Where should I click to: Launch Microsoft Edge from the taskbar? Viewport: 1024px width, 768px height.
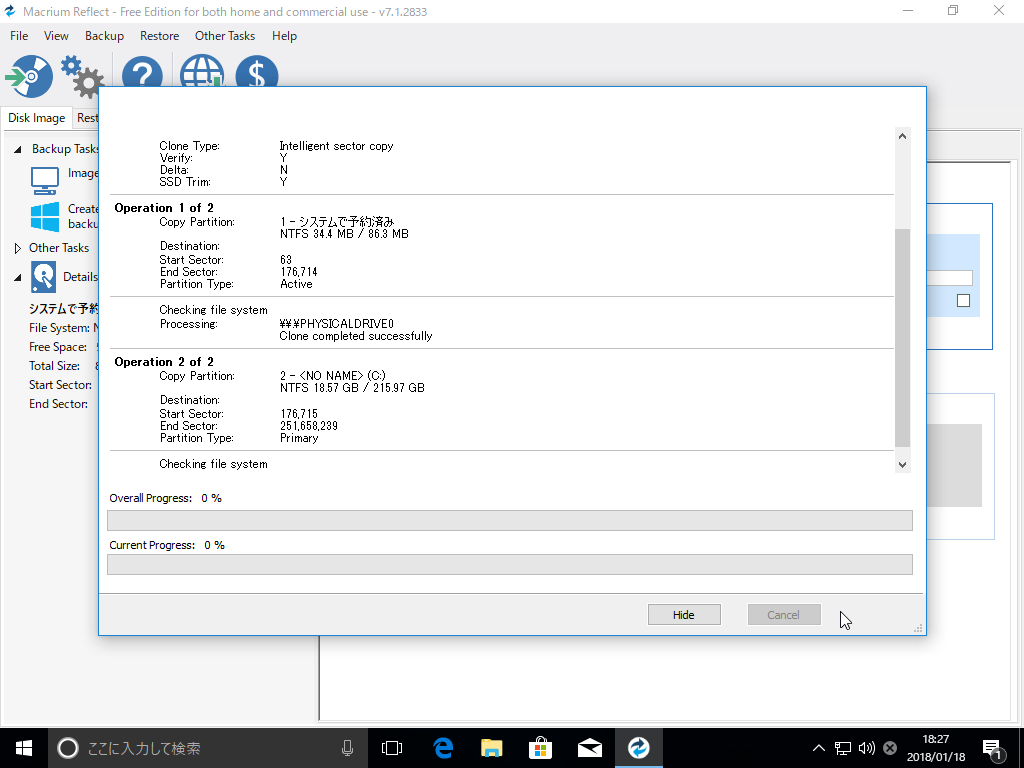(443, 748)
